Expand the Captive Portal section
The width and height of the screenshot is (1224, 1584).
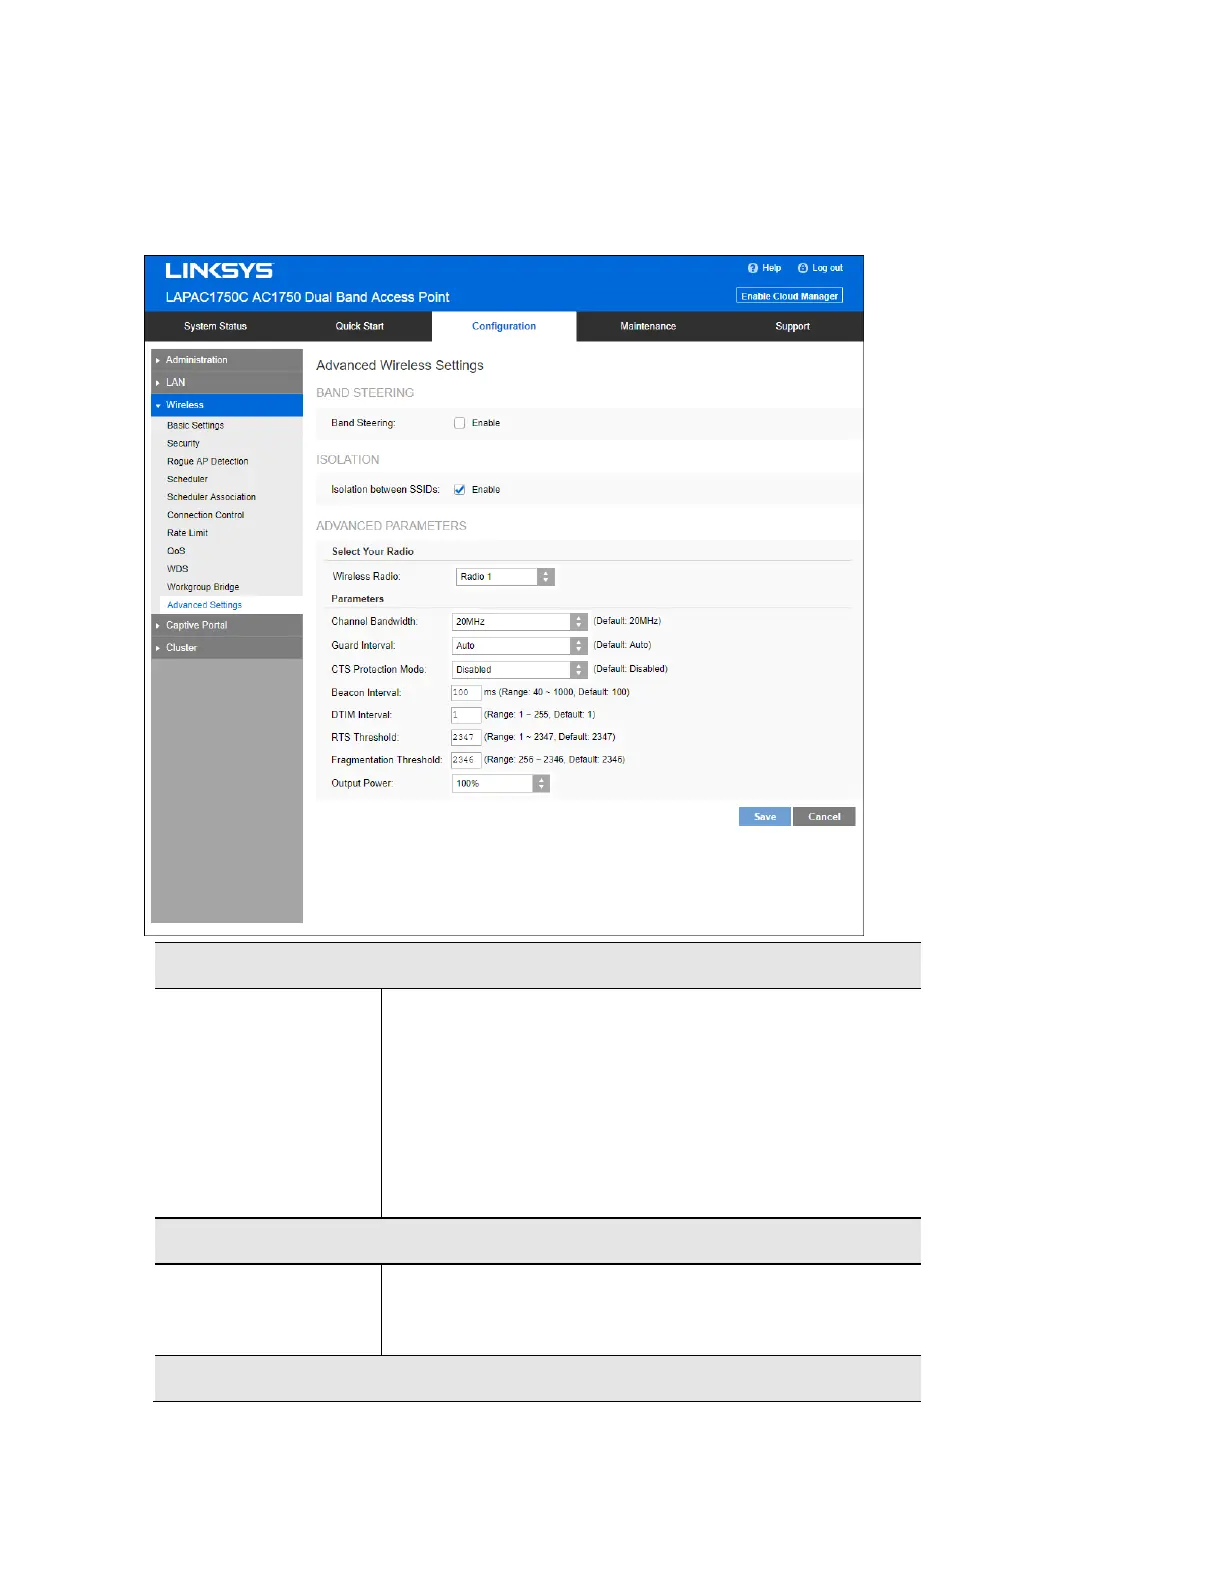coord(227,625)
